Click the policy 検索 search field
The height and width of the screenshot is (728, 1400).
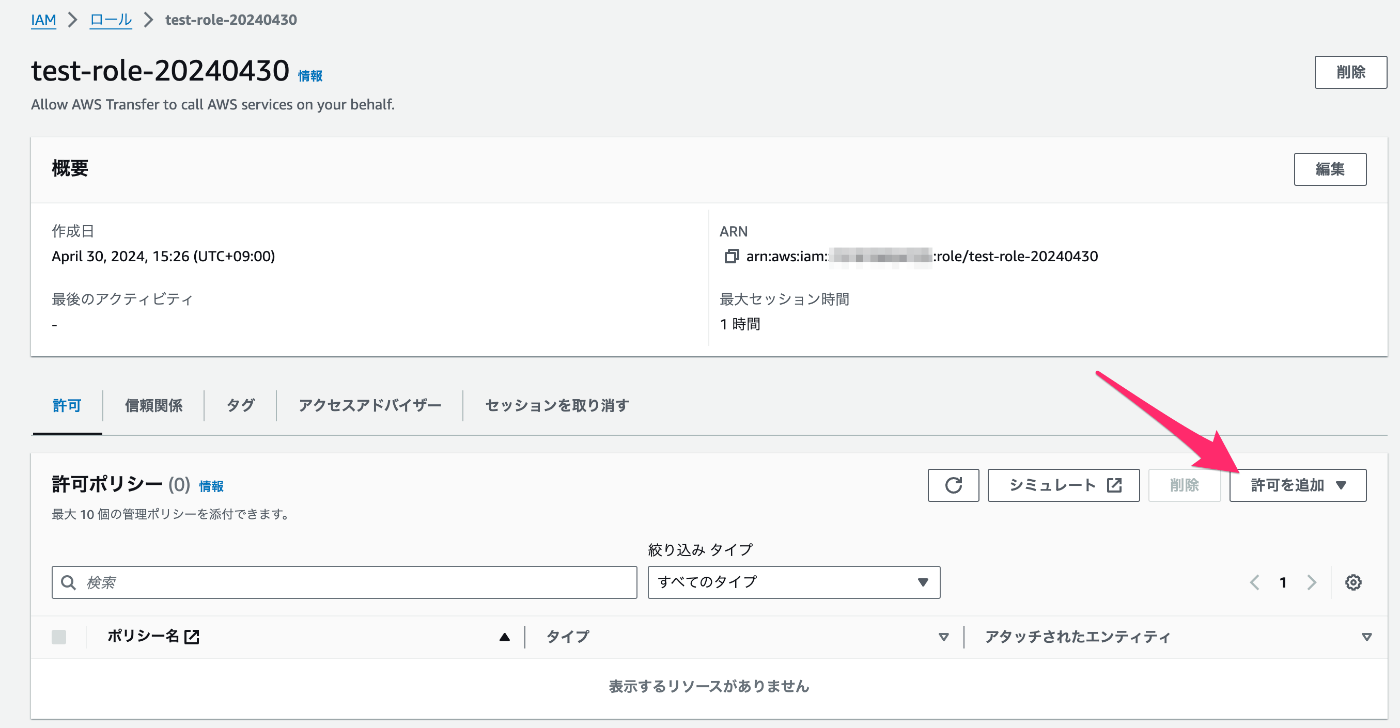coord(345,582)
